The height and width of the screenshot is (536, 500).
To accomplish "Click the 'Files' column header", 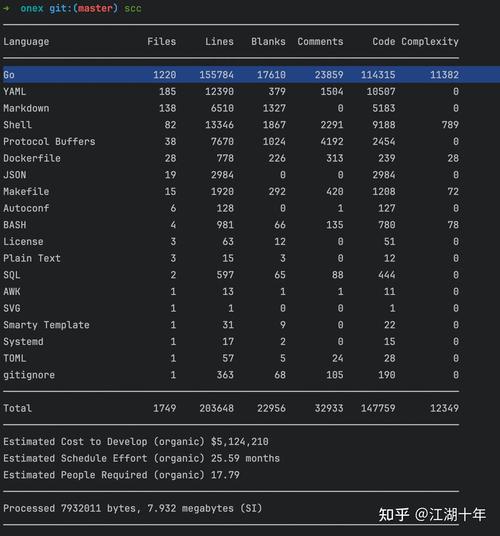I will click(162, 42).
